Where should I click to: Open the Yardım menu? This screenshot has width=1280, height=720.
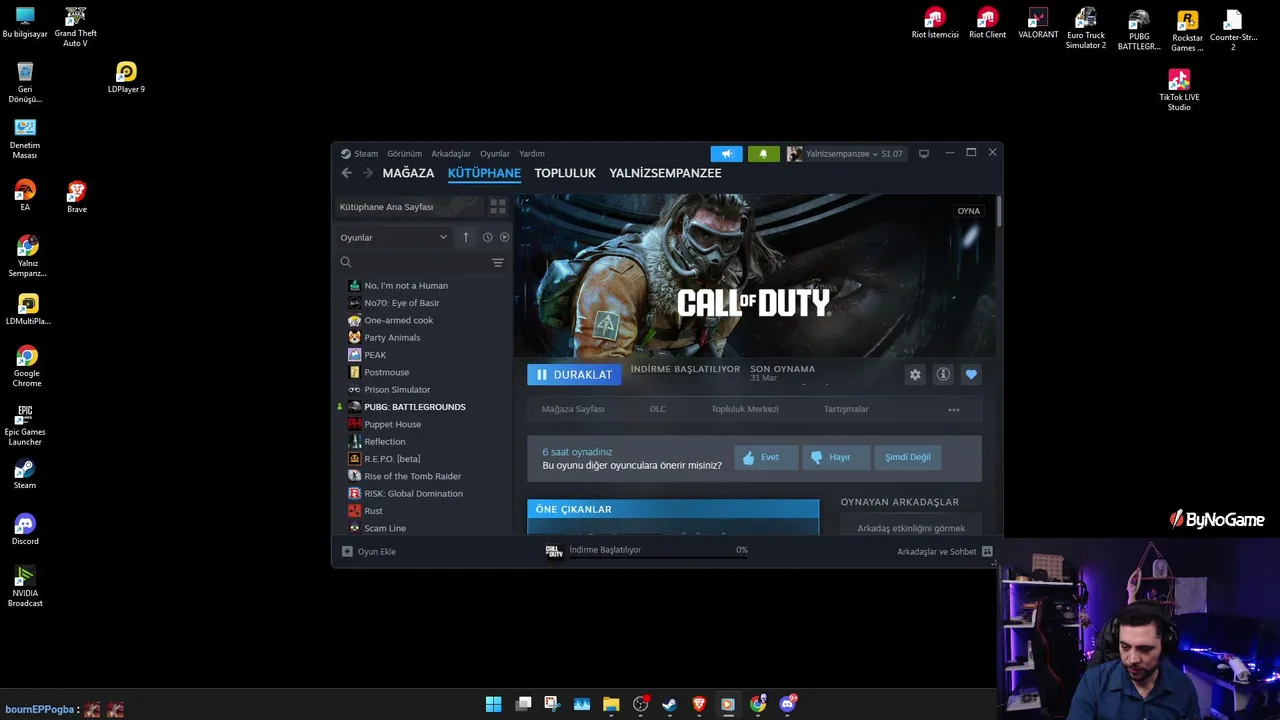pyautogui.click(x=532, y=154)
